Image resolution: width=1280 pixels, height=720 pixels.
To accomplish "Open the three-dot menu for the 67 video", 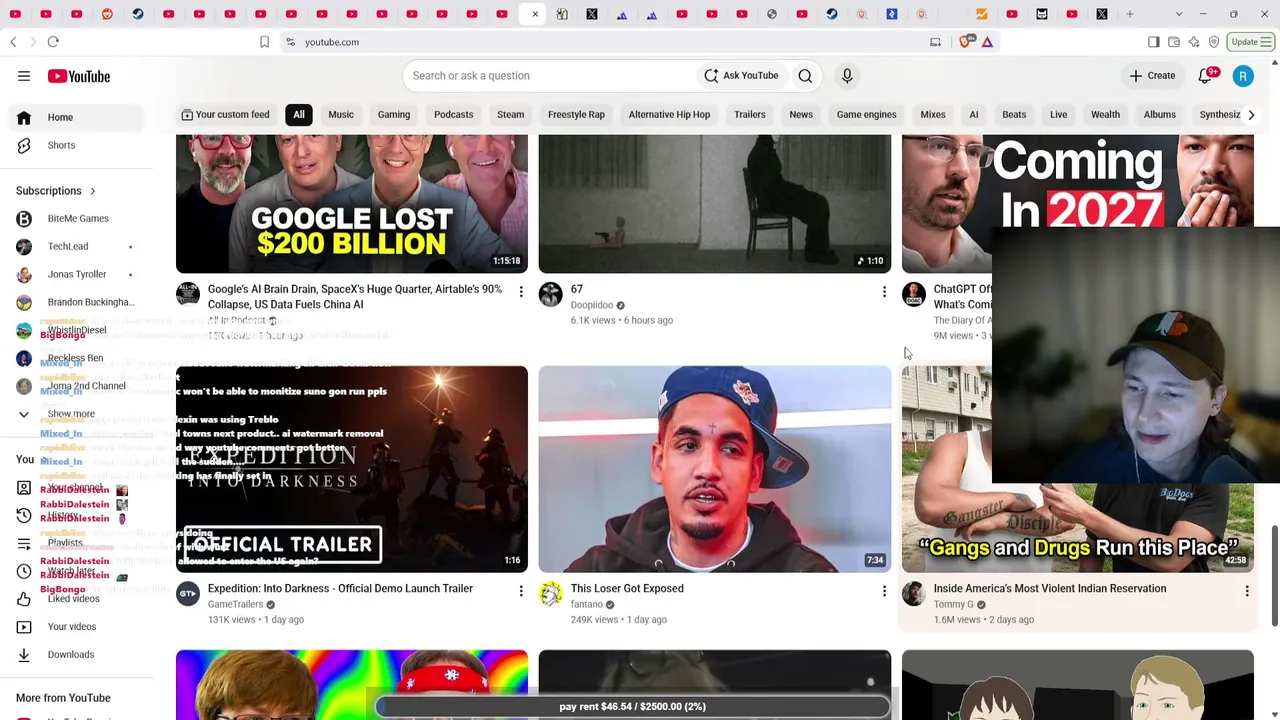I will 884,292.
